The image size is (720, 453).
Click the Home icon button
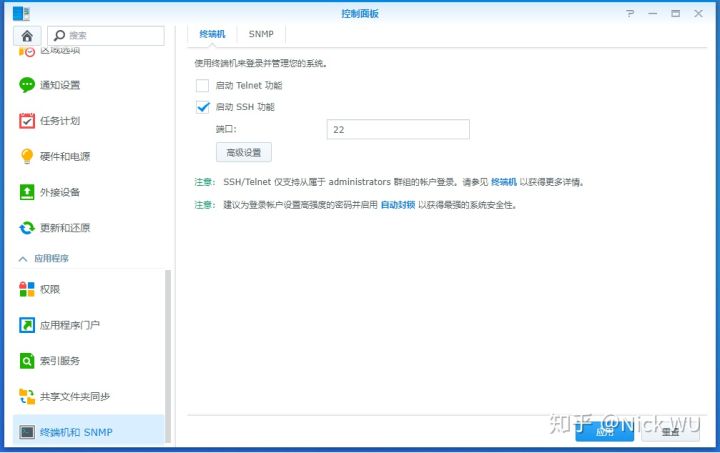tap(28, 36)
